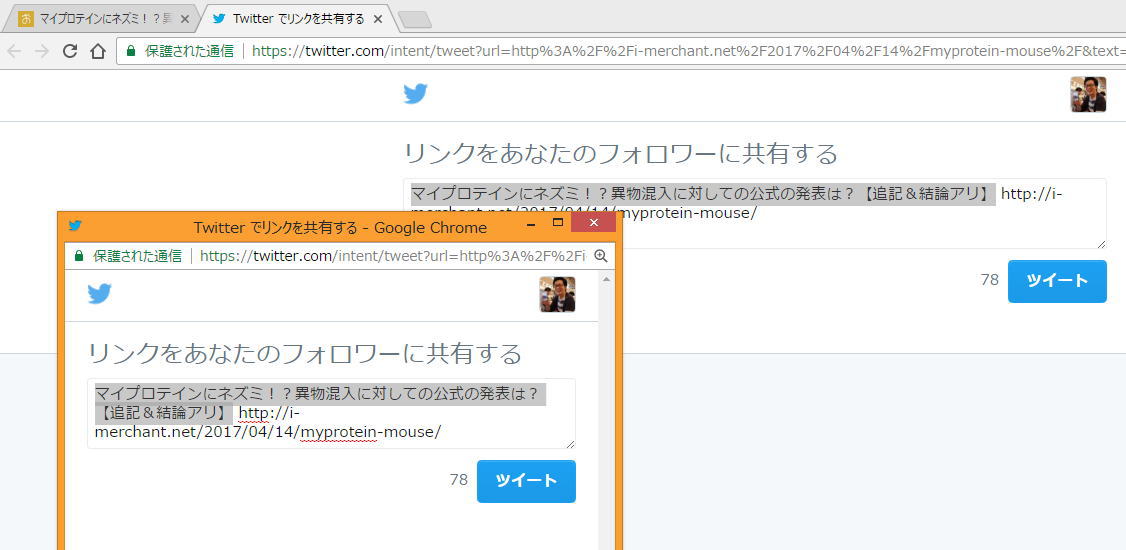Minimize the Twitter popup window
This screenshot has height=550, width=1126.
(531, 224)
